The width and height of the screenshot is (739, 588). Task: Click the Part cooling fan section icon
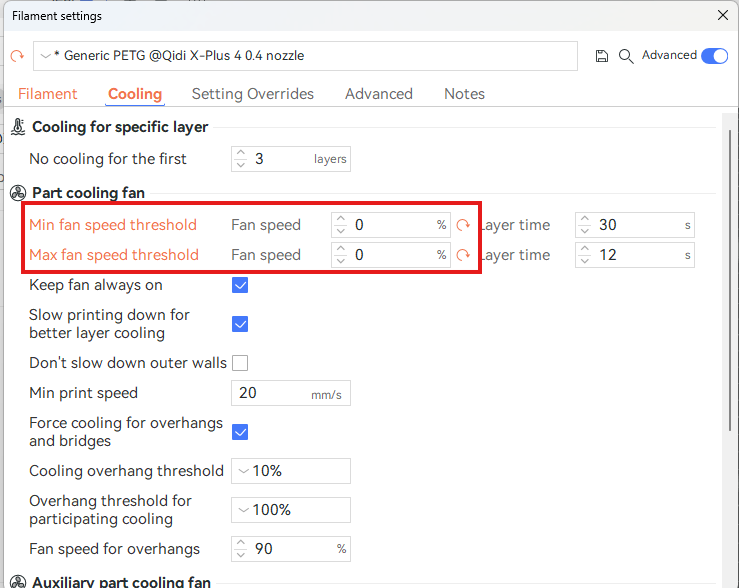click(x=18, y=193)
